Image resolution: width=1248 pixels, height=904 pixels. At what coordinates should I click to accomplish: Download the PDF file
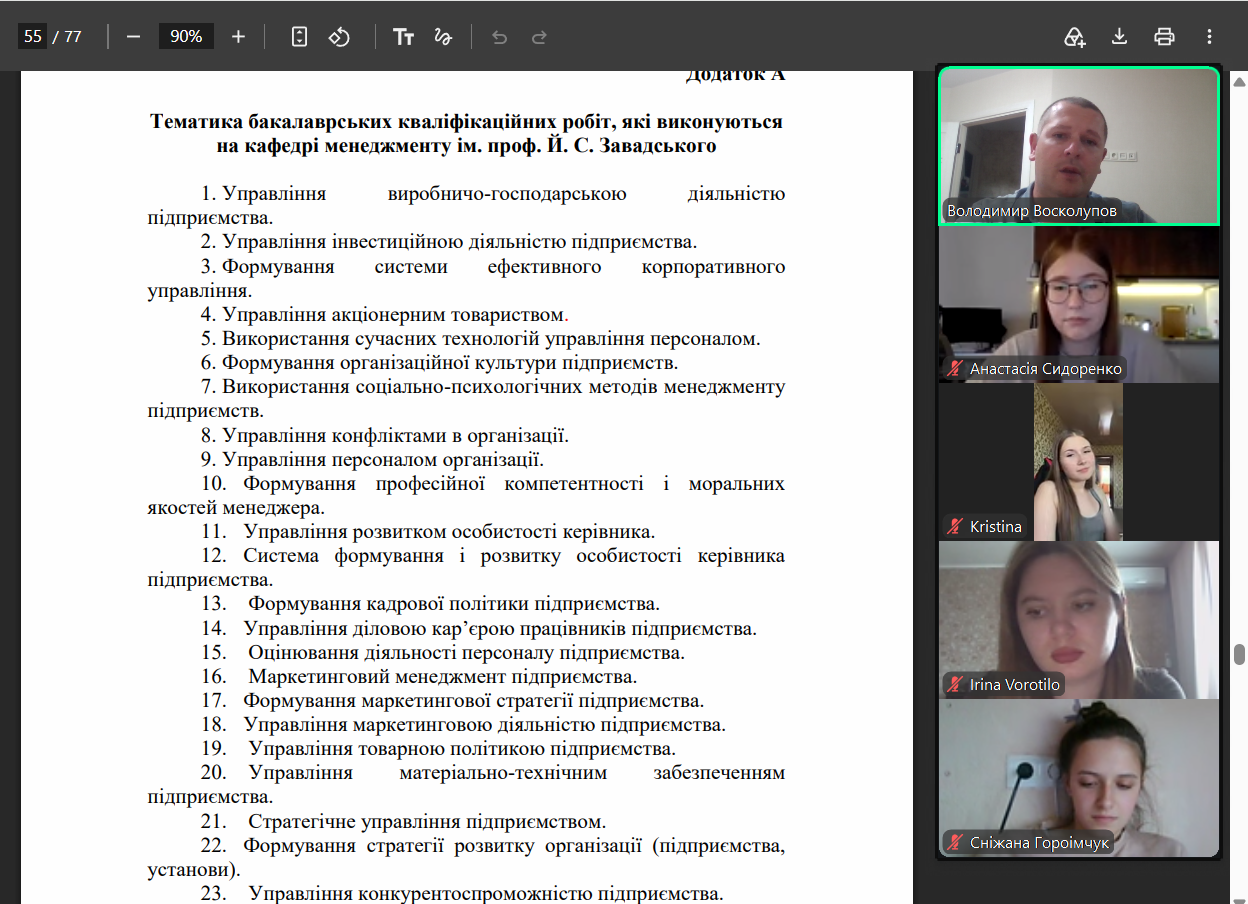1119,37
